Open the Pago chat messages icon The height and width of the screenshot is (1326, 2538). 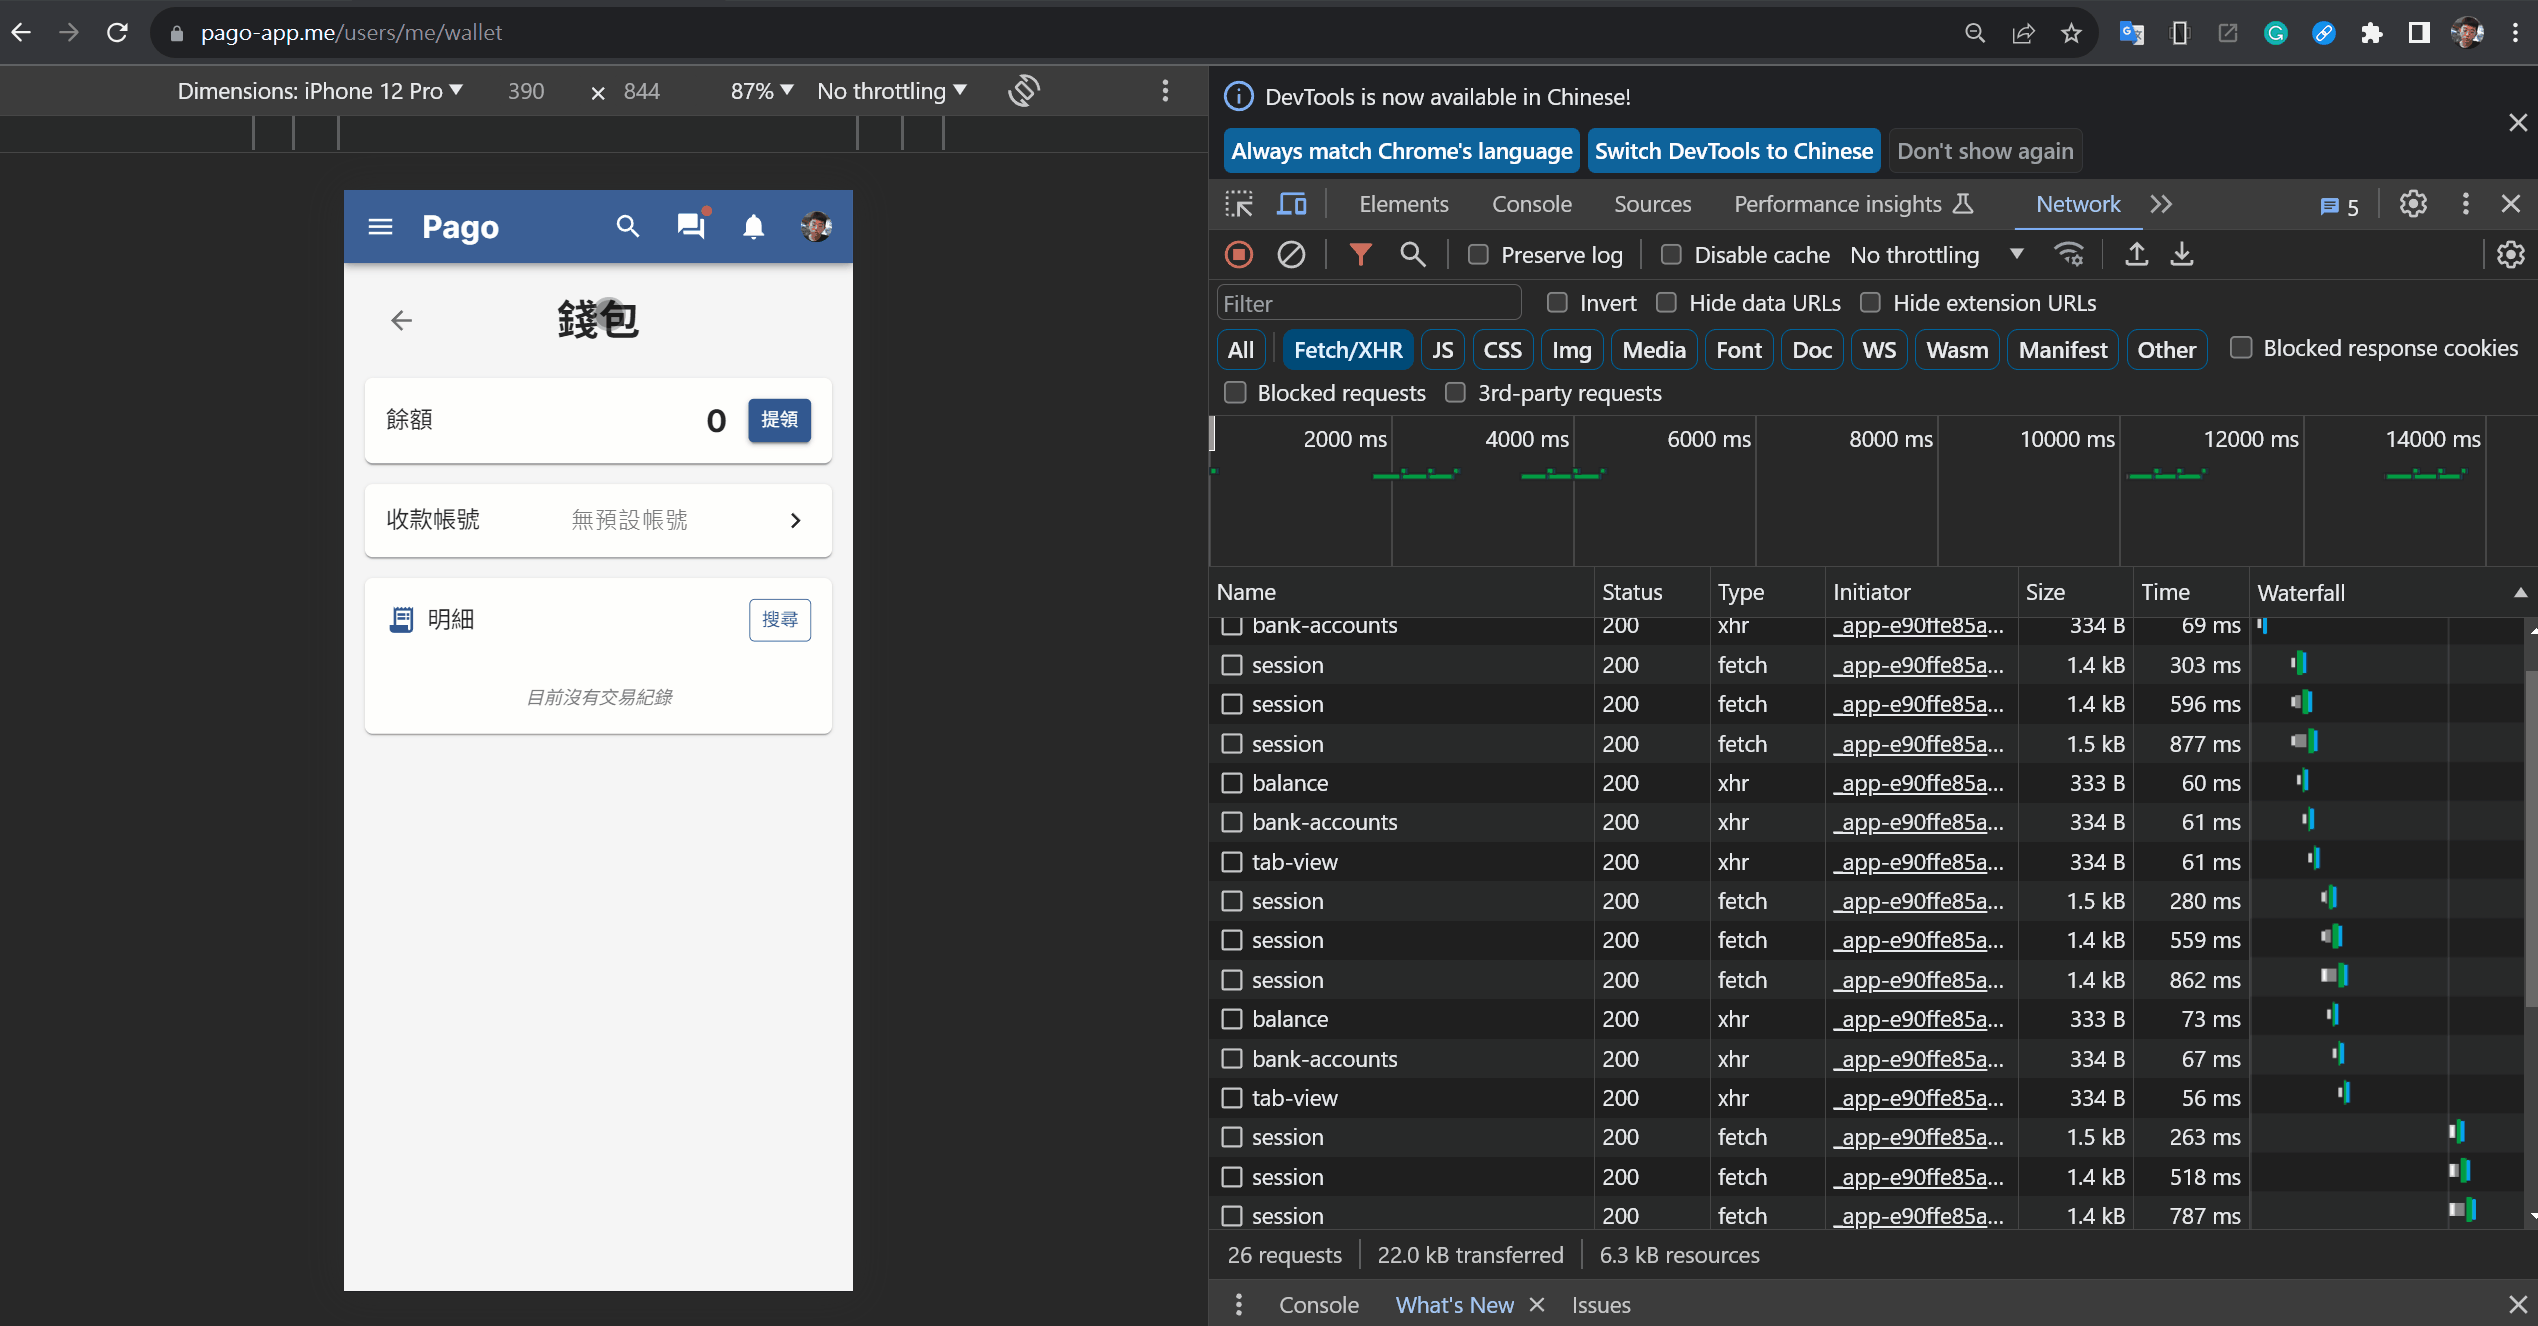(690, 226)
